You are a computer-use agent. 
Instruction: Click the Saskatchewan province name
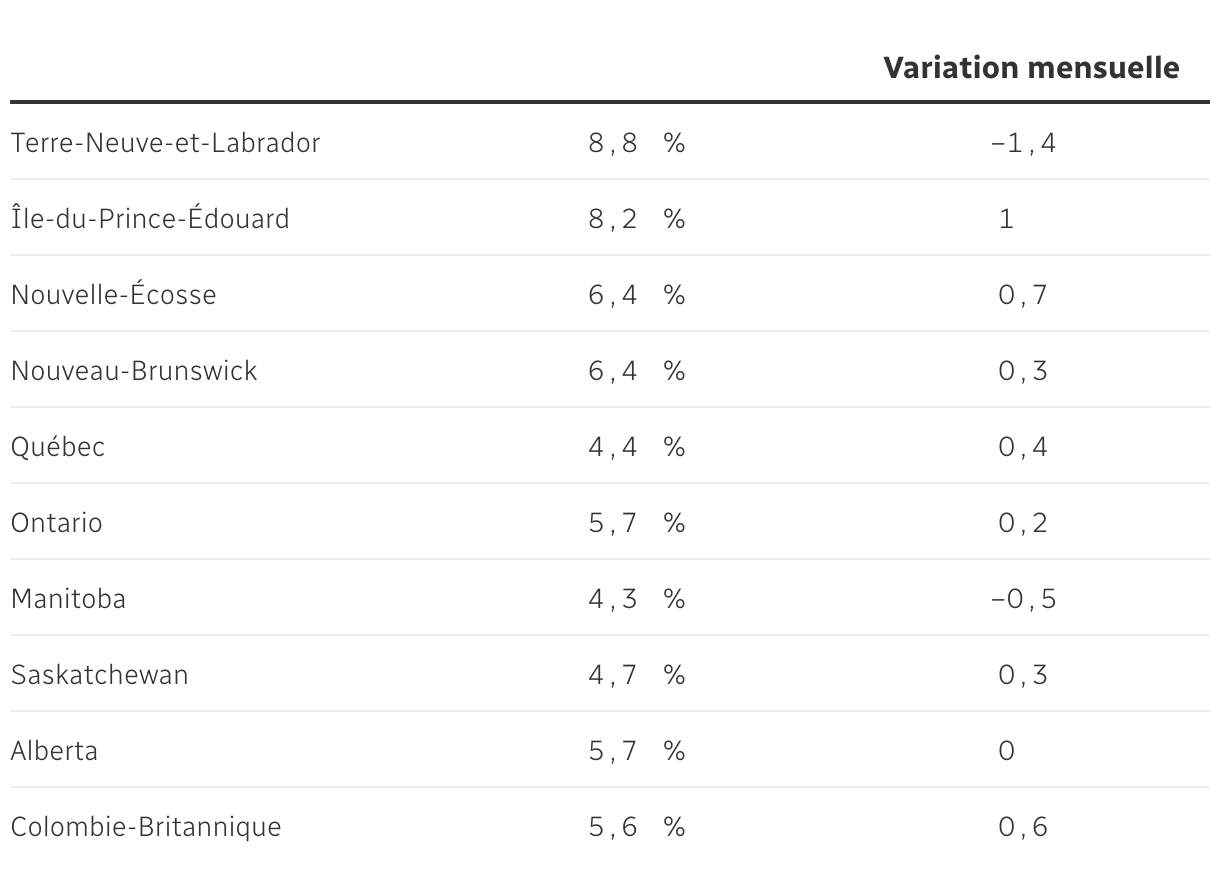[100, 675]
